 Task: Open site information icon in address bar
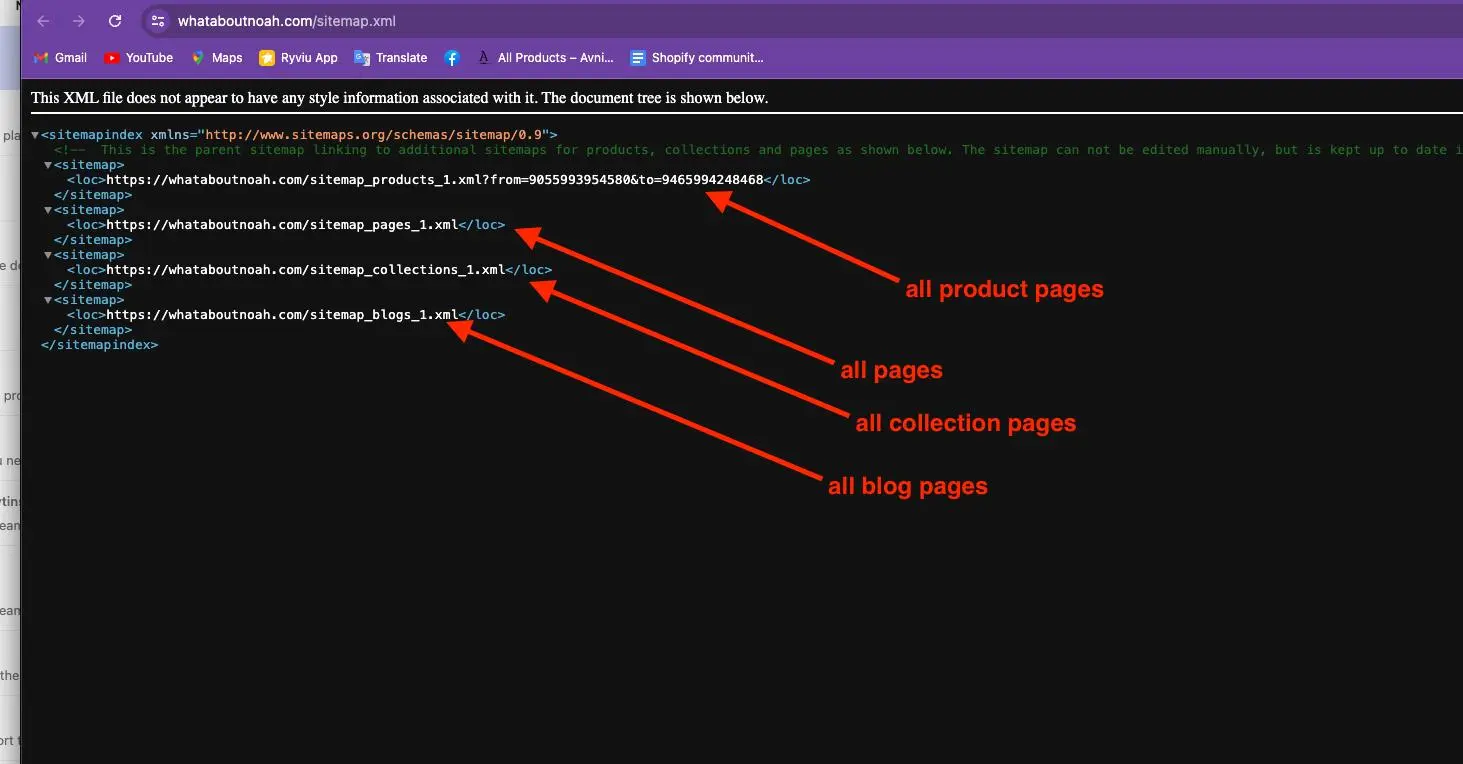click(x=157, y=21)
